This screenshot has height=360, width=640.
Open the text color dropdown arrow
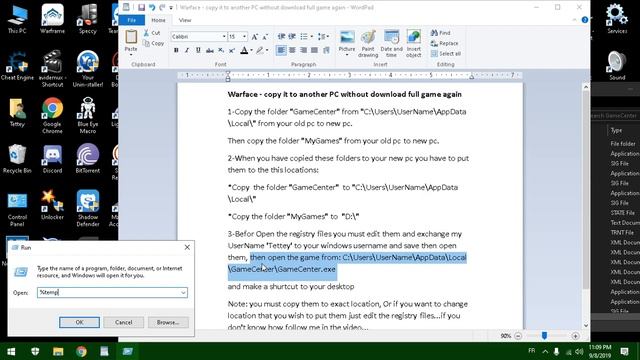(251, 50)
